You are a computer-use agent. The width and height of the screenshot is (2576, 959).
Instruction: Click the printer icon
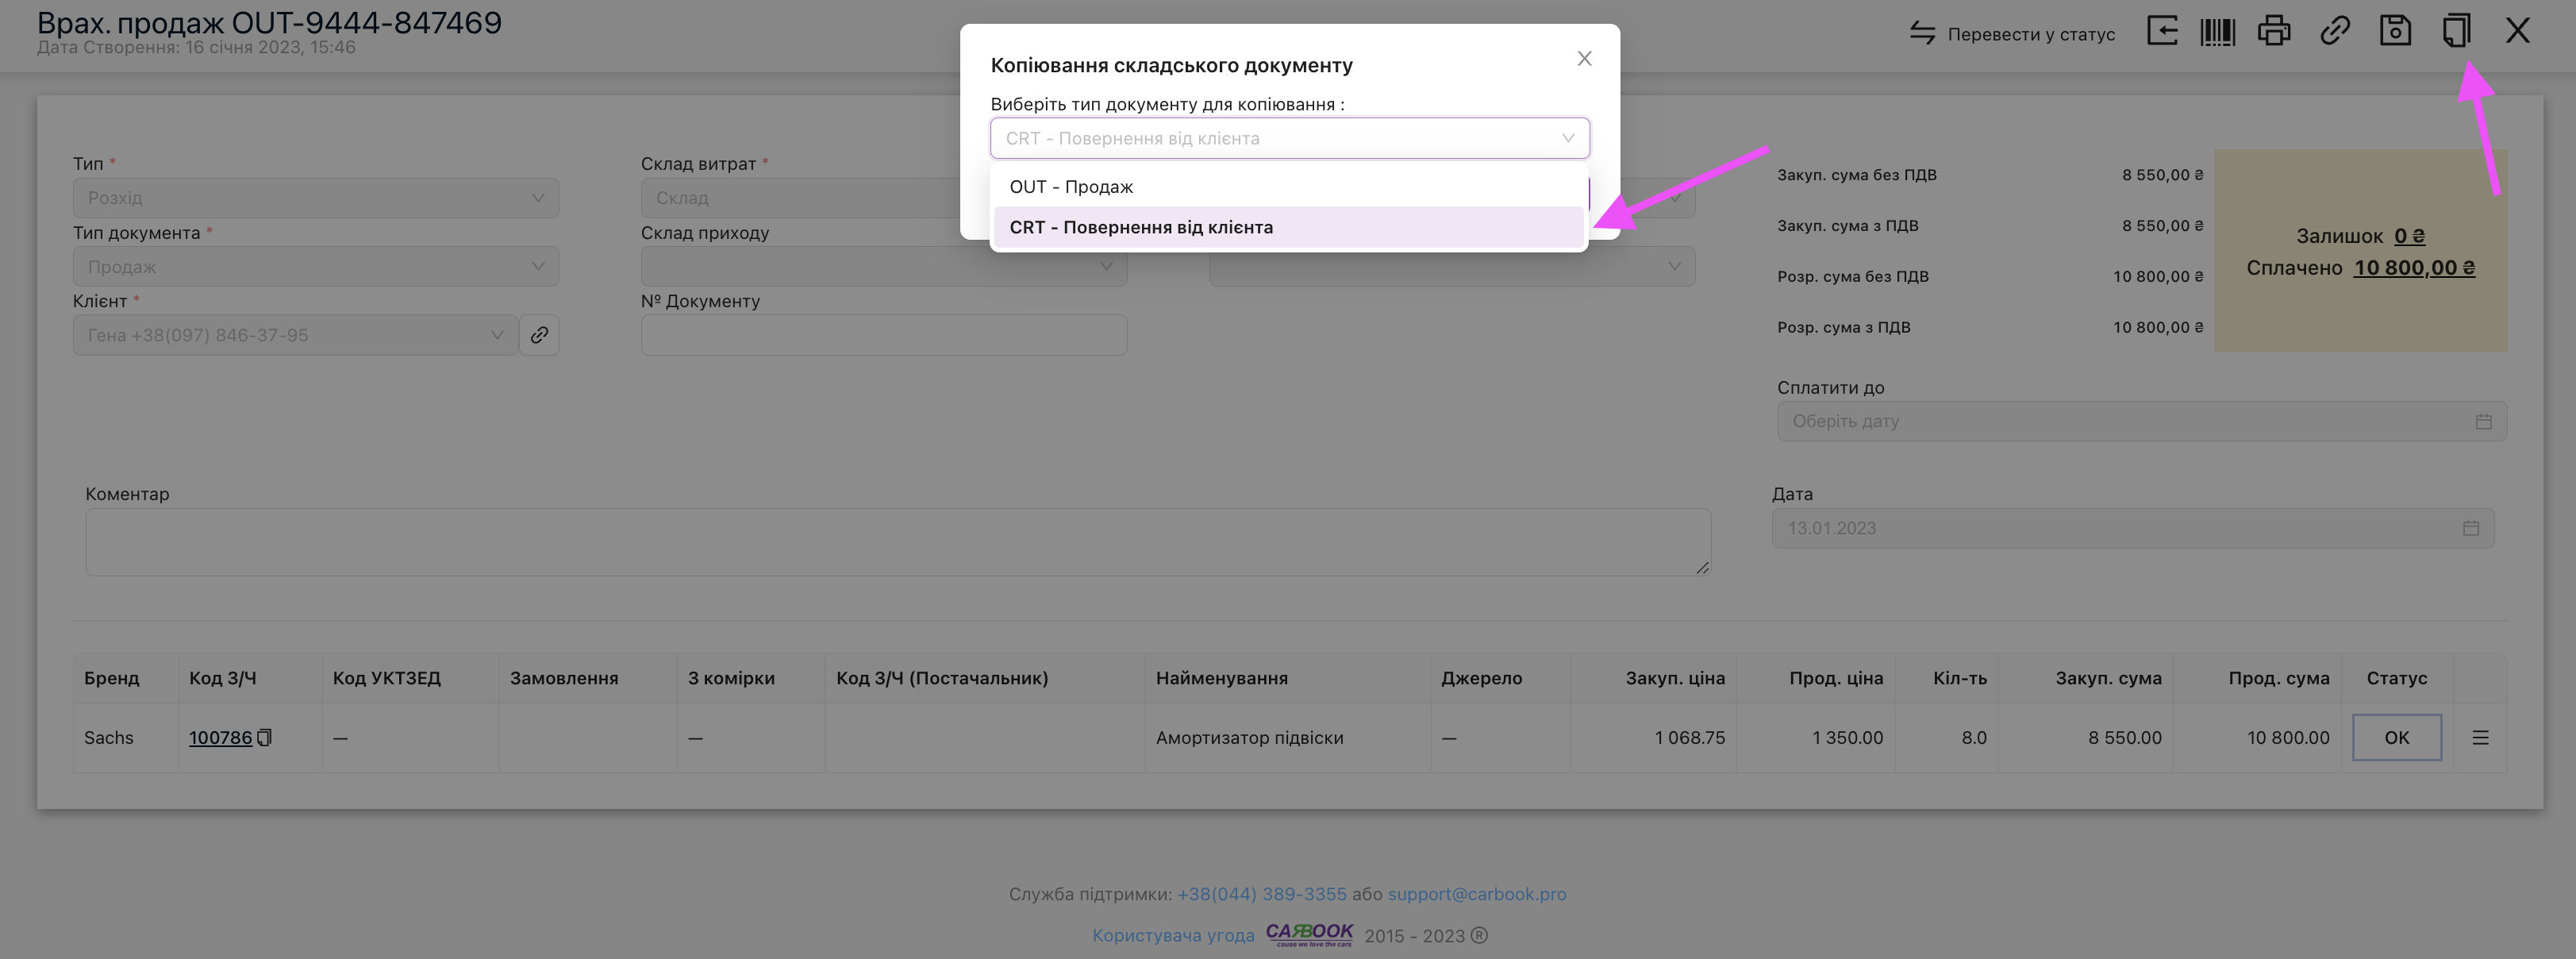(x=2274, y=32)
